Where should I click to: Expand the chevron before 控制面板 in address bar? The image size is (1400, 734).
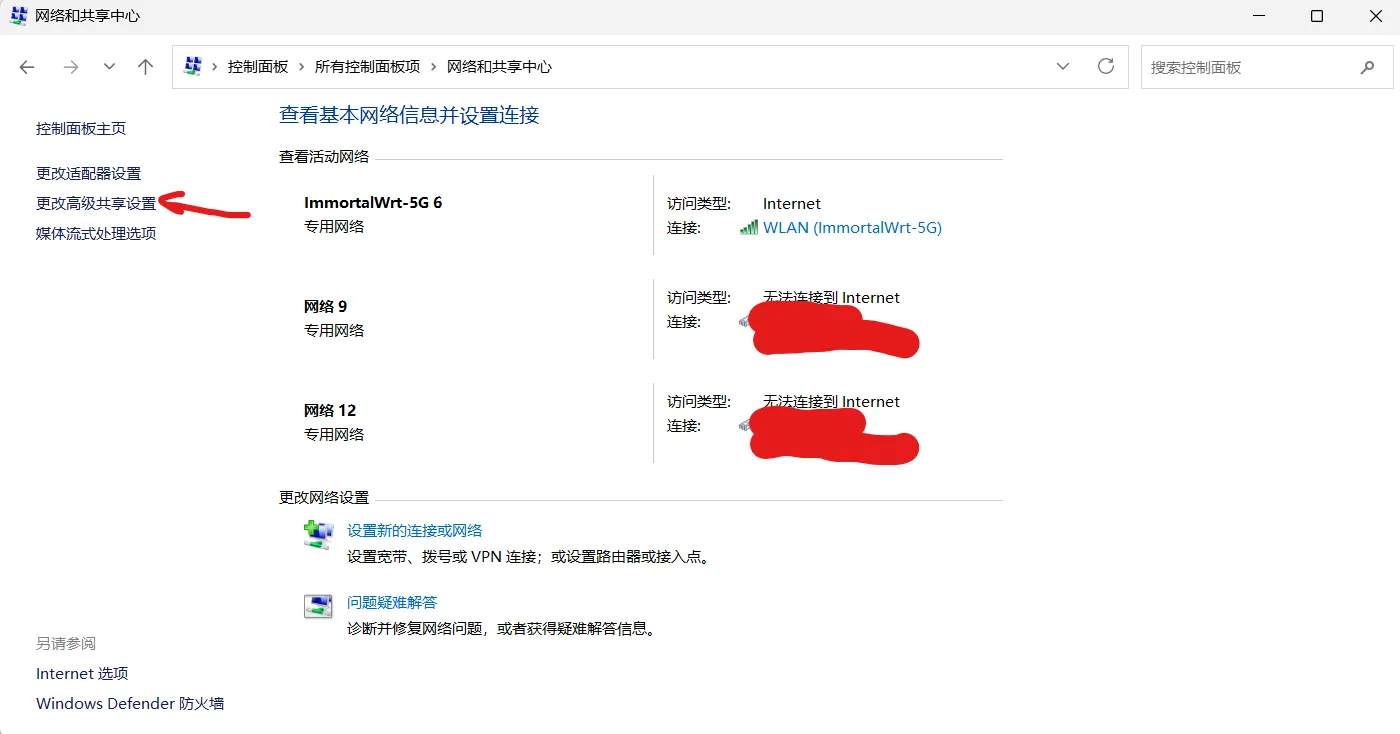(x=214, y=67)
